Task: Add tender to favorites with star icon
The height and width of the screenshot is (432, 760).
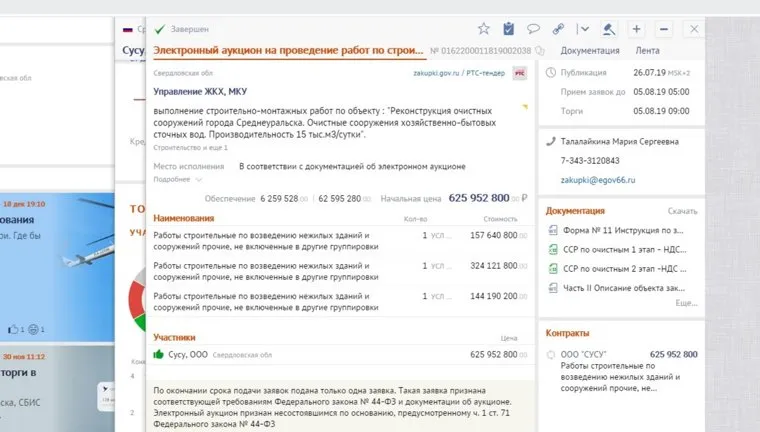Action: tap(484, 29)
